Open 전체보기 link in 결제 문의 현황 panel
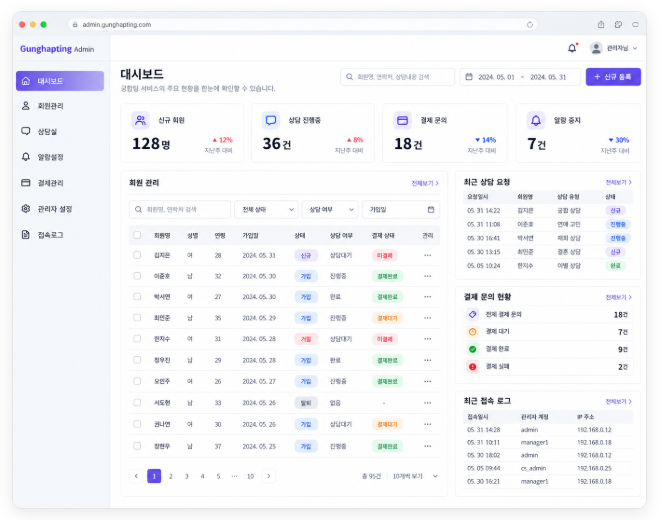The height and width of the screenshot is (520, 664). coord(618,297)
